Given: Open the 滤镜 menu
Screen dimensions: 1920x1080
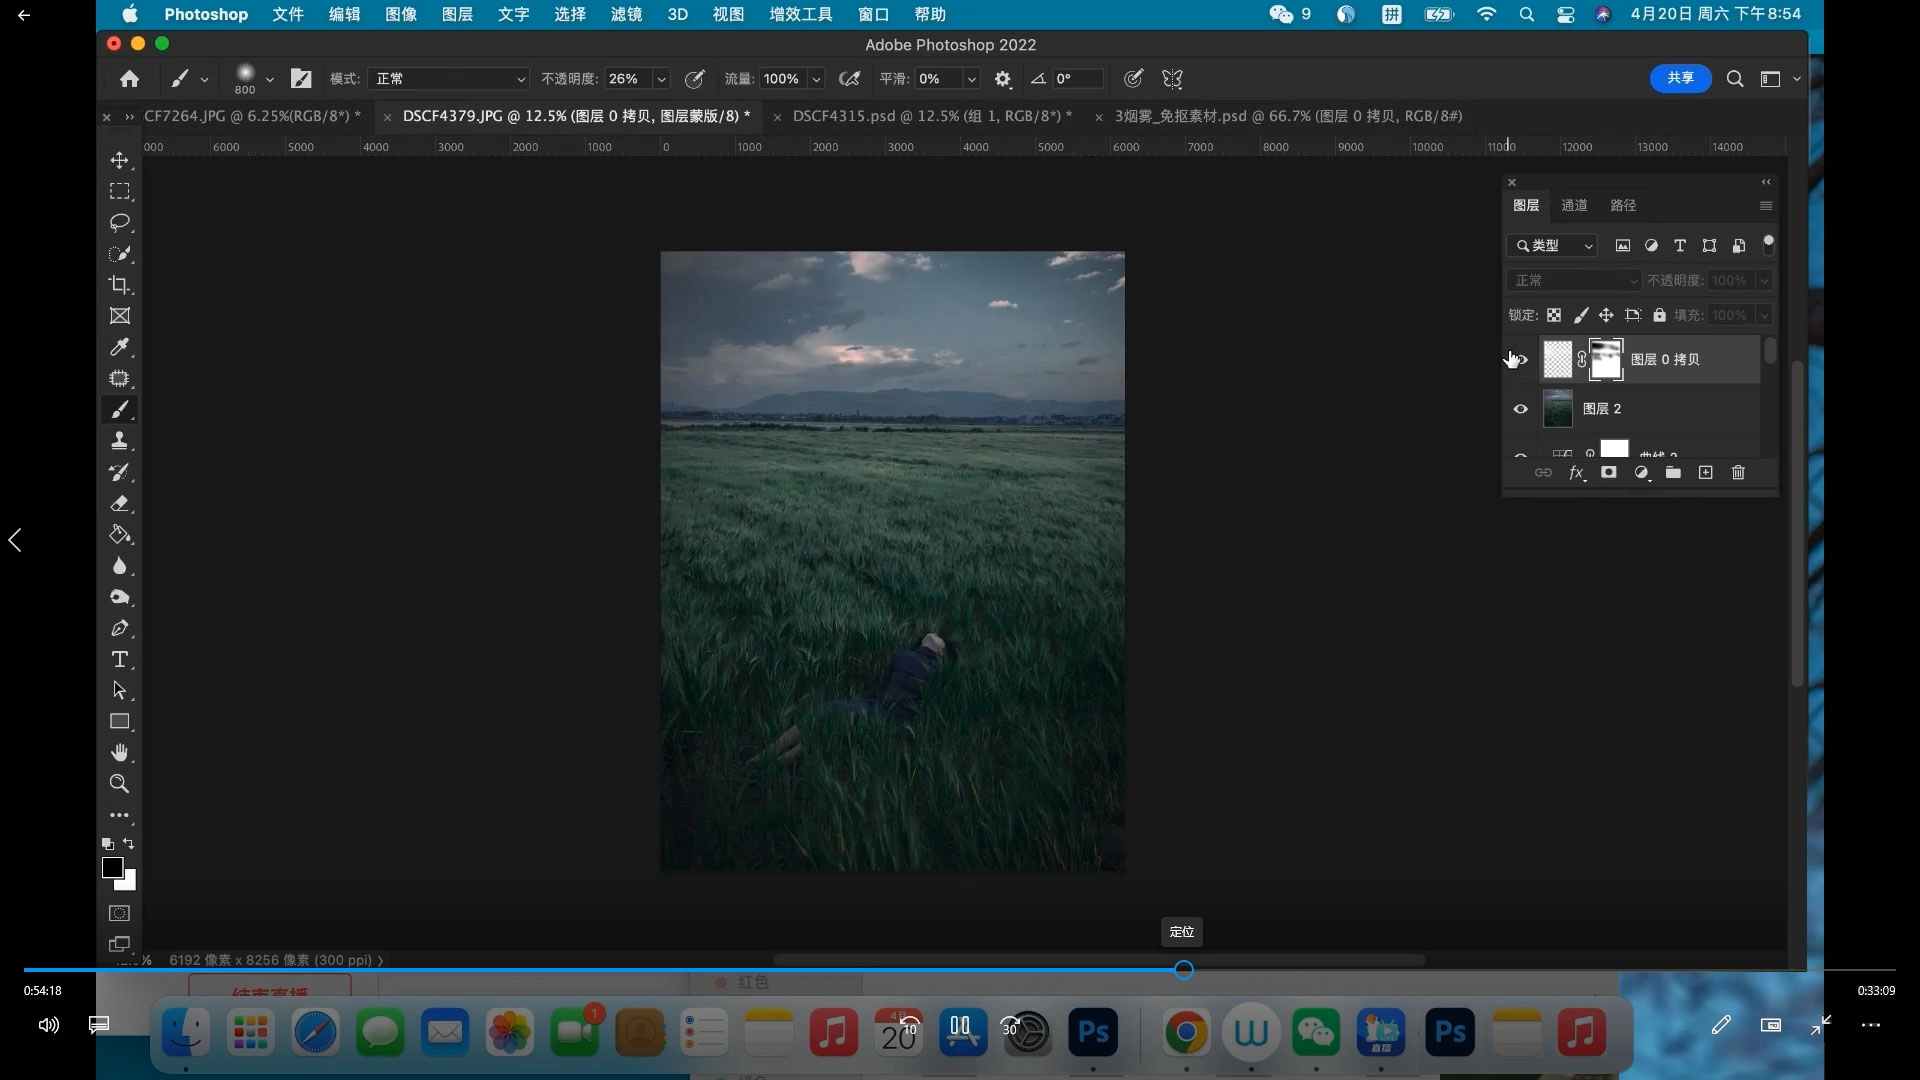Looking at the screenshot, I should (626, 14).
